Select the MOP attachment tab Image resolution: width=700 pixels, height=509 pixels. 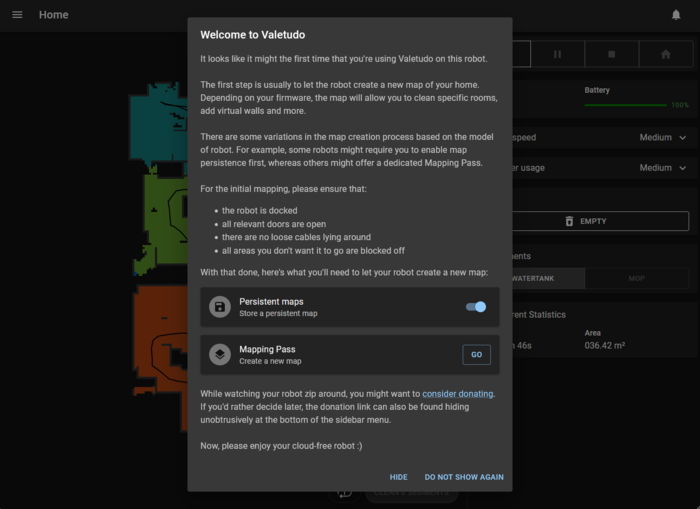click(x=637, y=278)
